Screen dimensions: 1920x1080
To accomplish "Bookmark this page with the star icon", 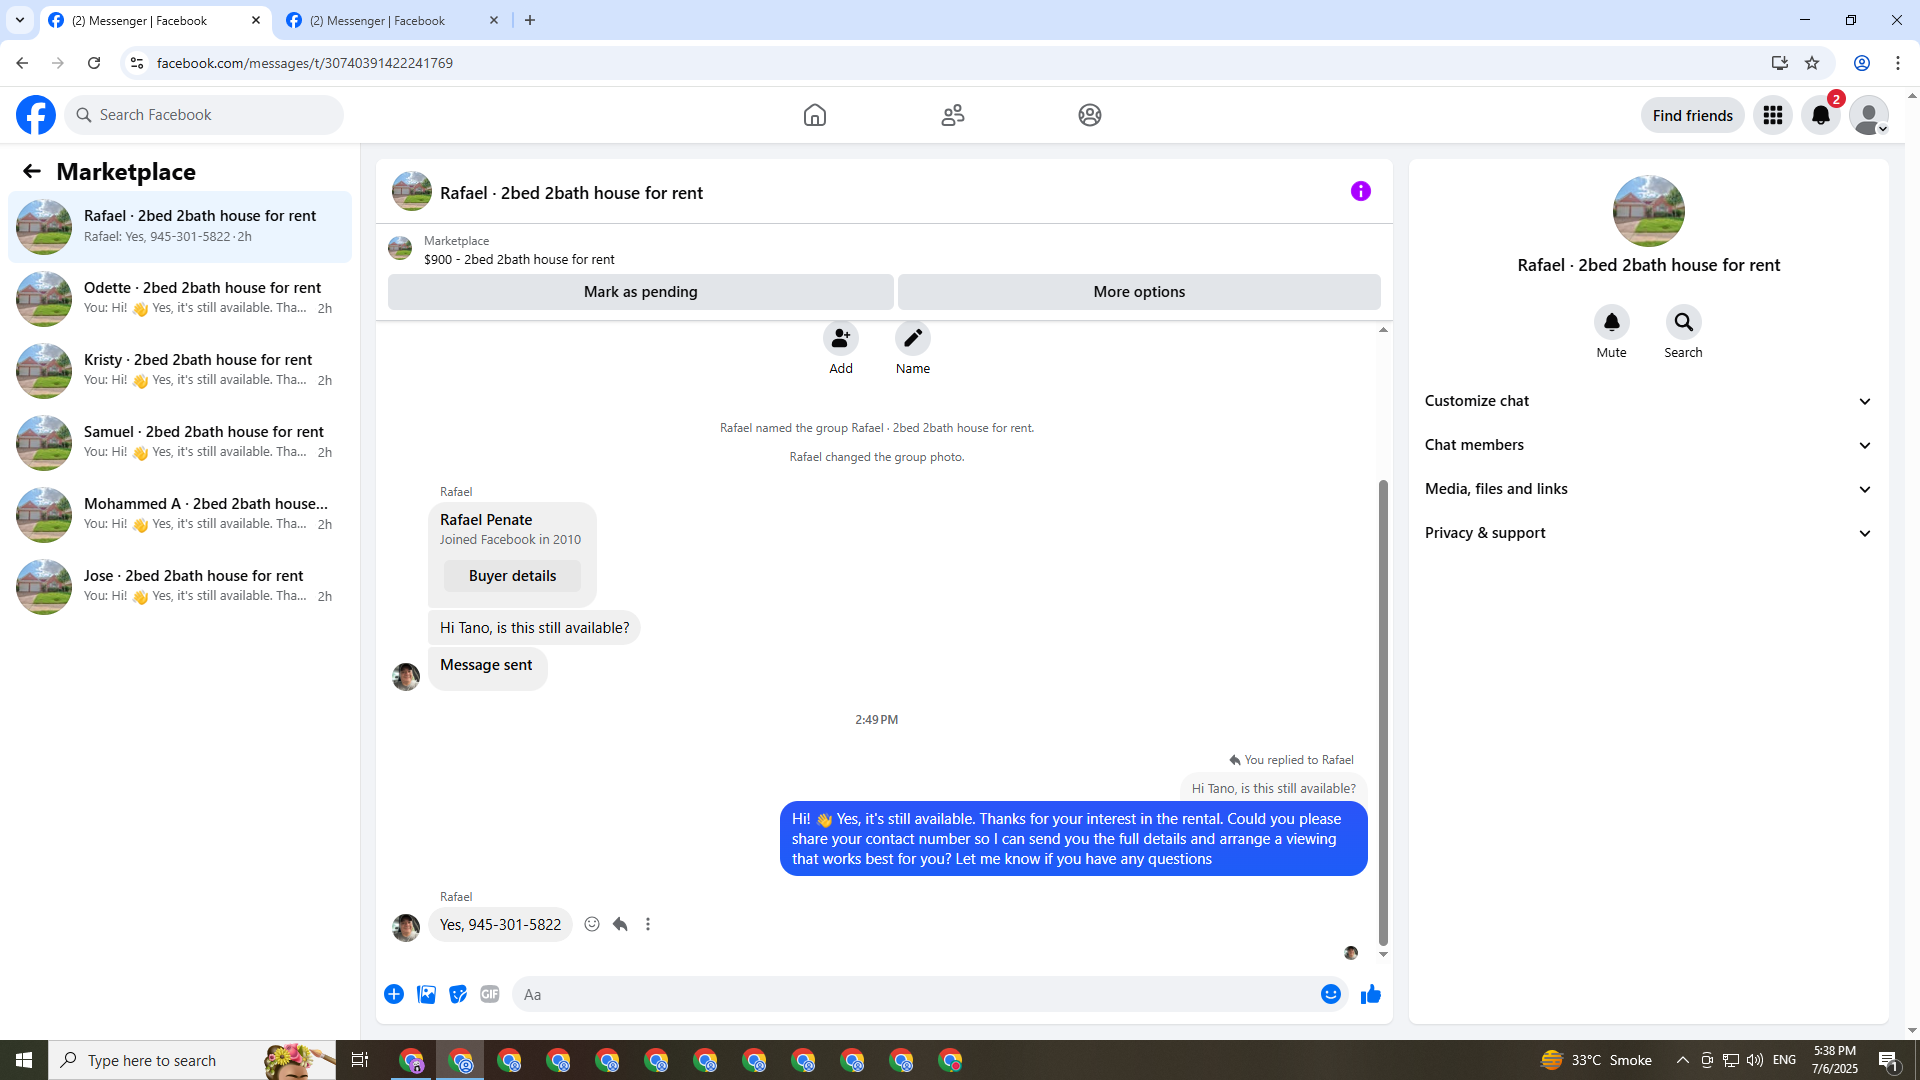I will coord(1812,63).
